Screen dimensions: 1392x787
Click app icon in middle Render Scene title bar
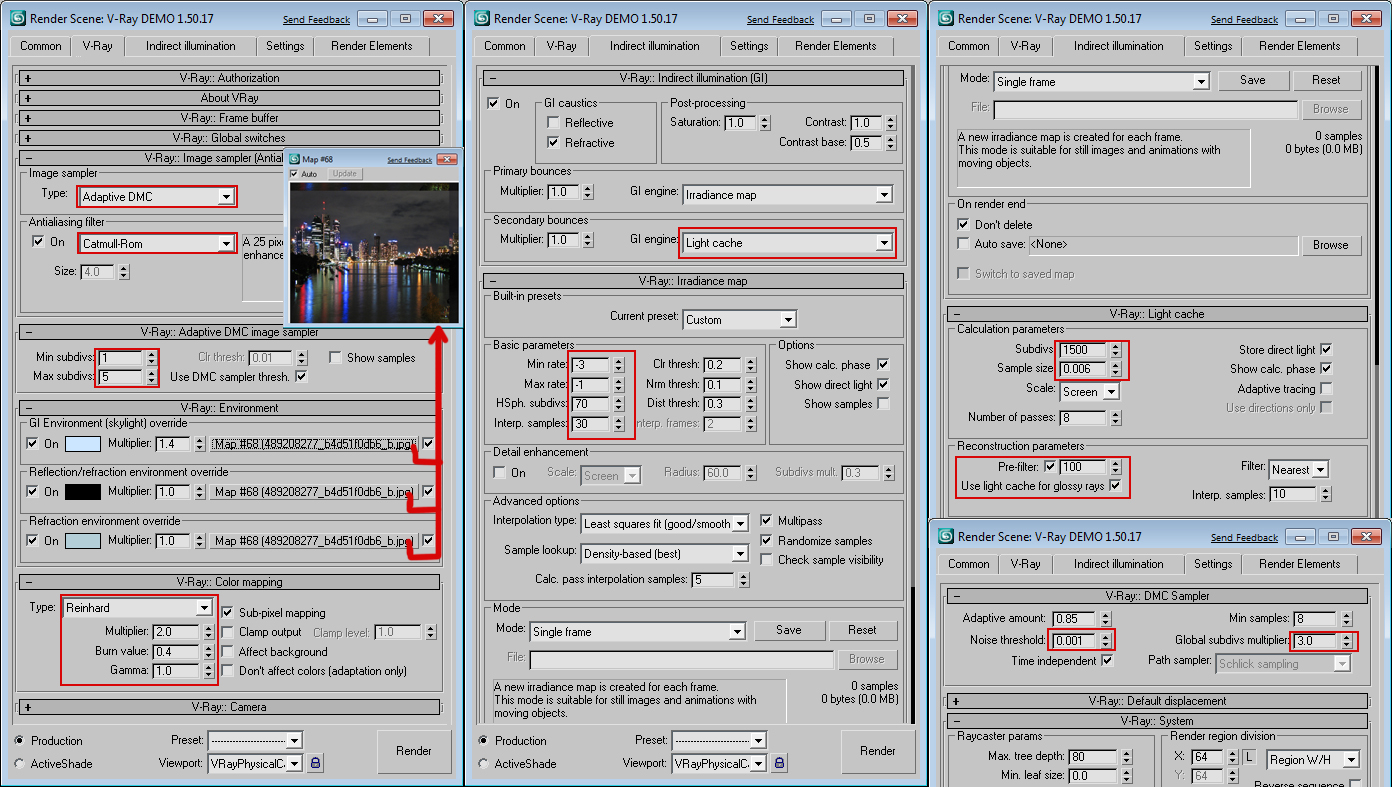(x=482, y=18)
